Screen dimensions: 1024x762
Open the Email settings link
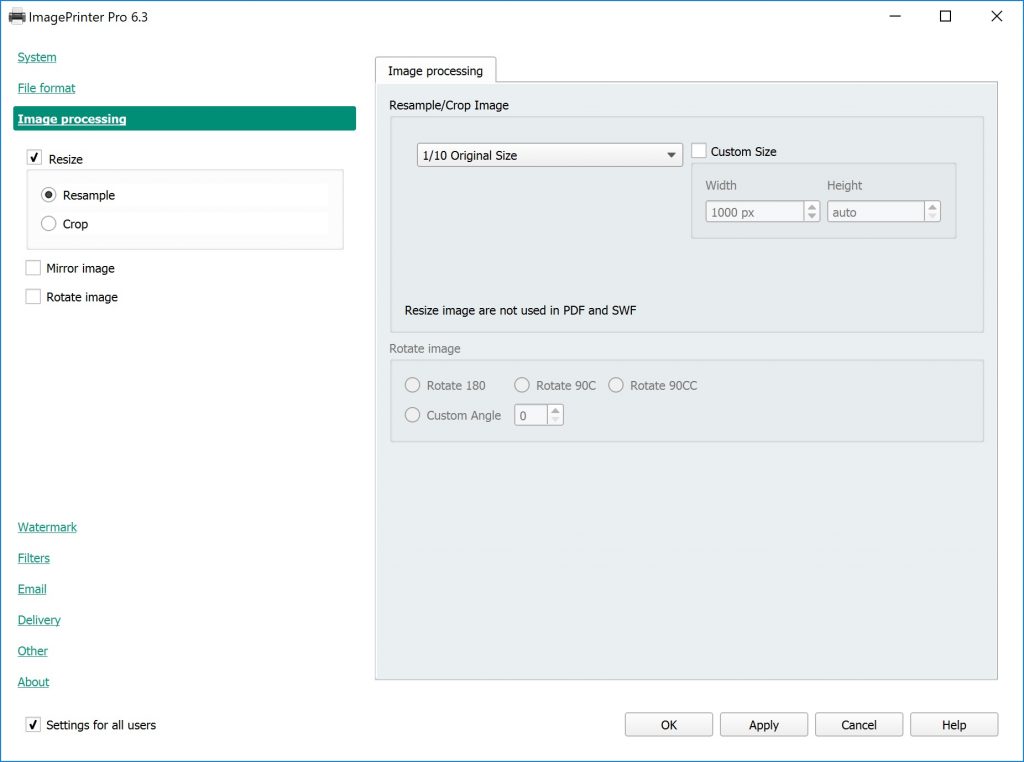coord(32,589)
